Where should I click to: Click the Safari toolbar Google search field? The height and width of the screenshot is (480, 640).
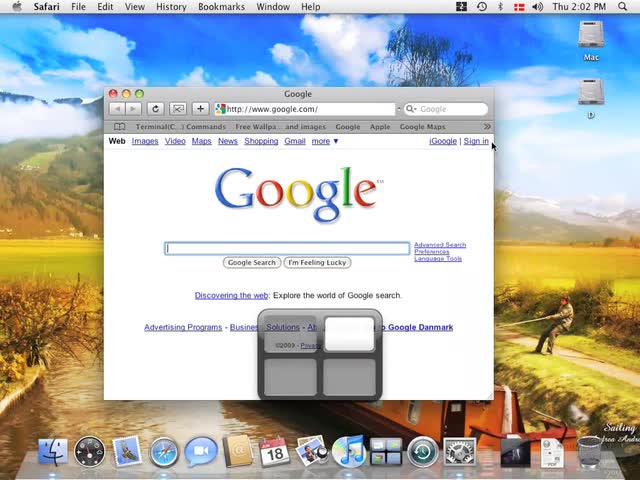[446, 109]
